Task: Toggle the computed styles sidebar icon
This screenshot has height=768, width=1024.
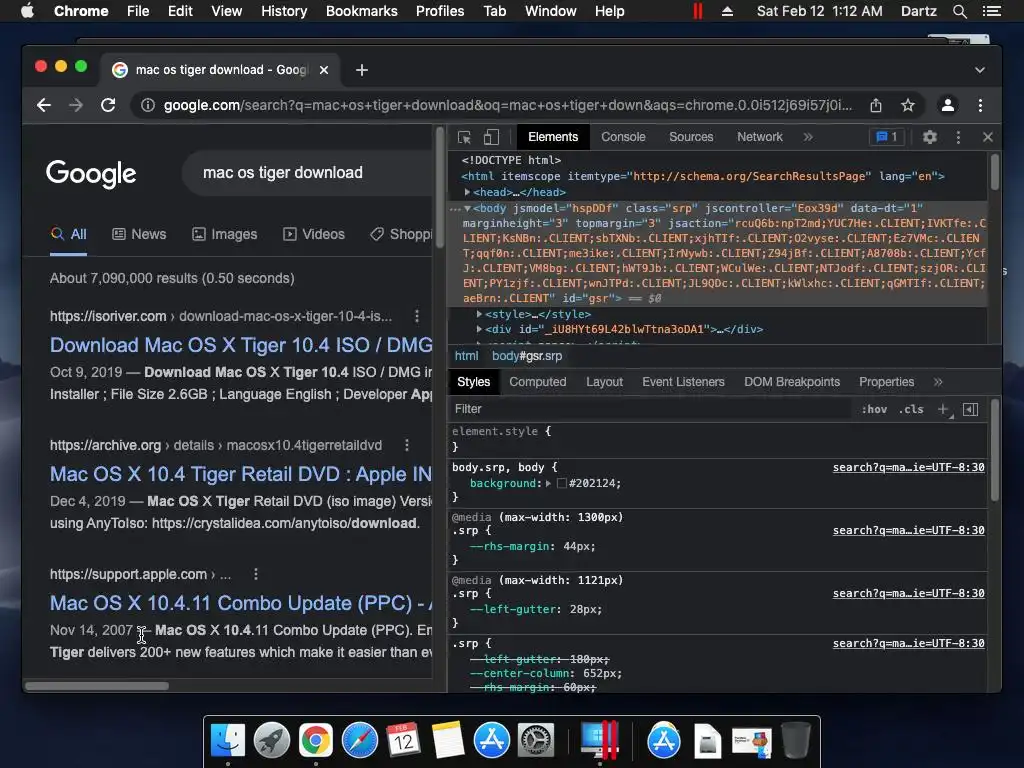Action: pos(970,409)
